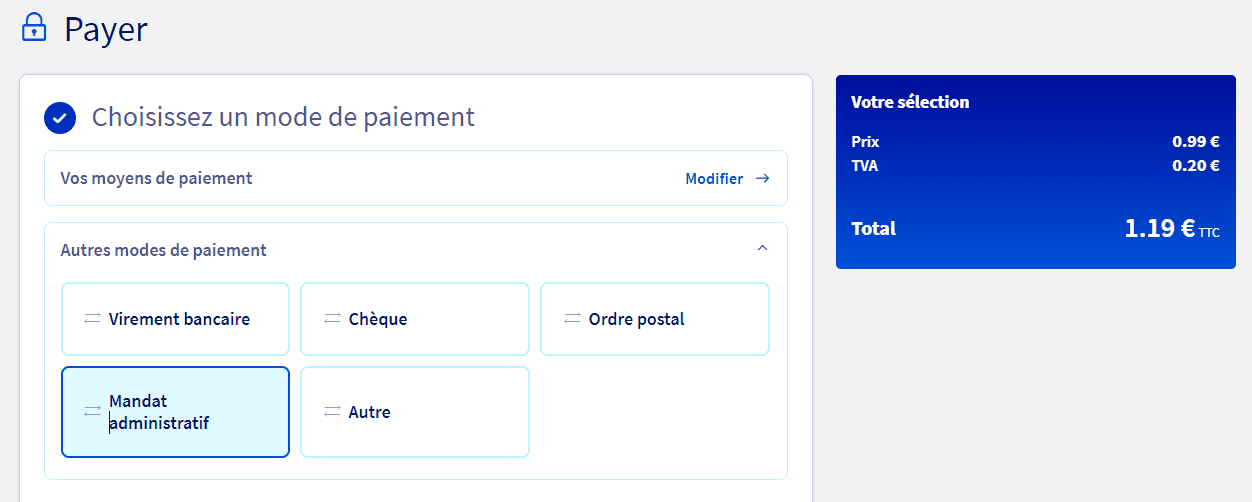Click the transfer arrows icon beside Autre
1252x502 pixels.
pos(332,412)
